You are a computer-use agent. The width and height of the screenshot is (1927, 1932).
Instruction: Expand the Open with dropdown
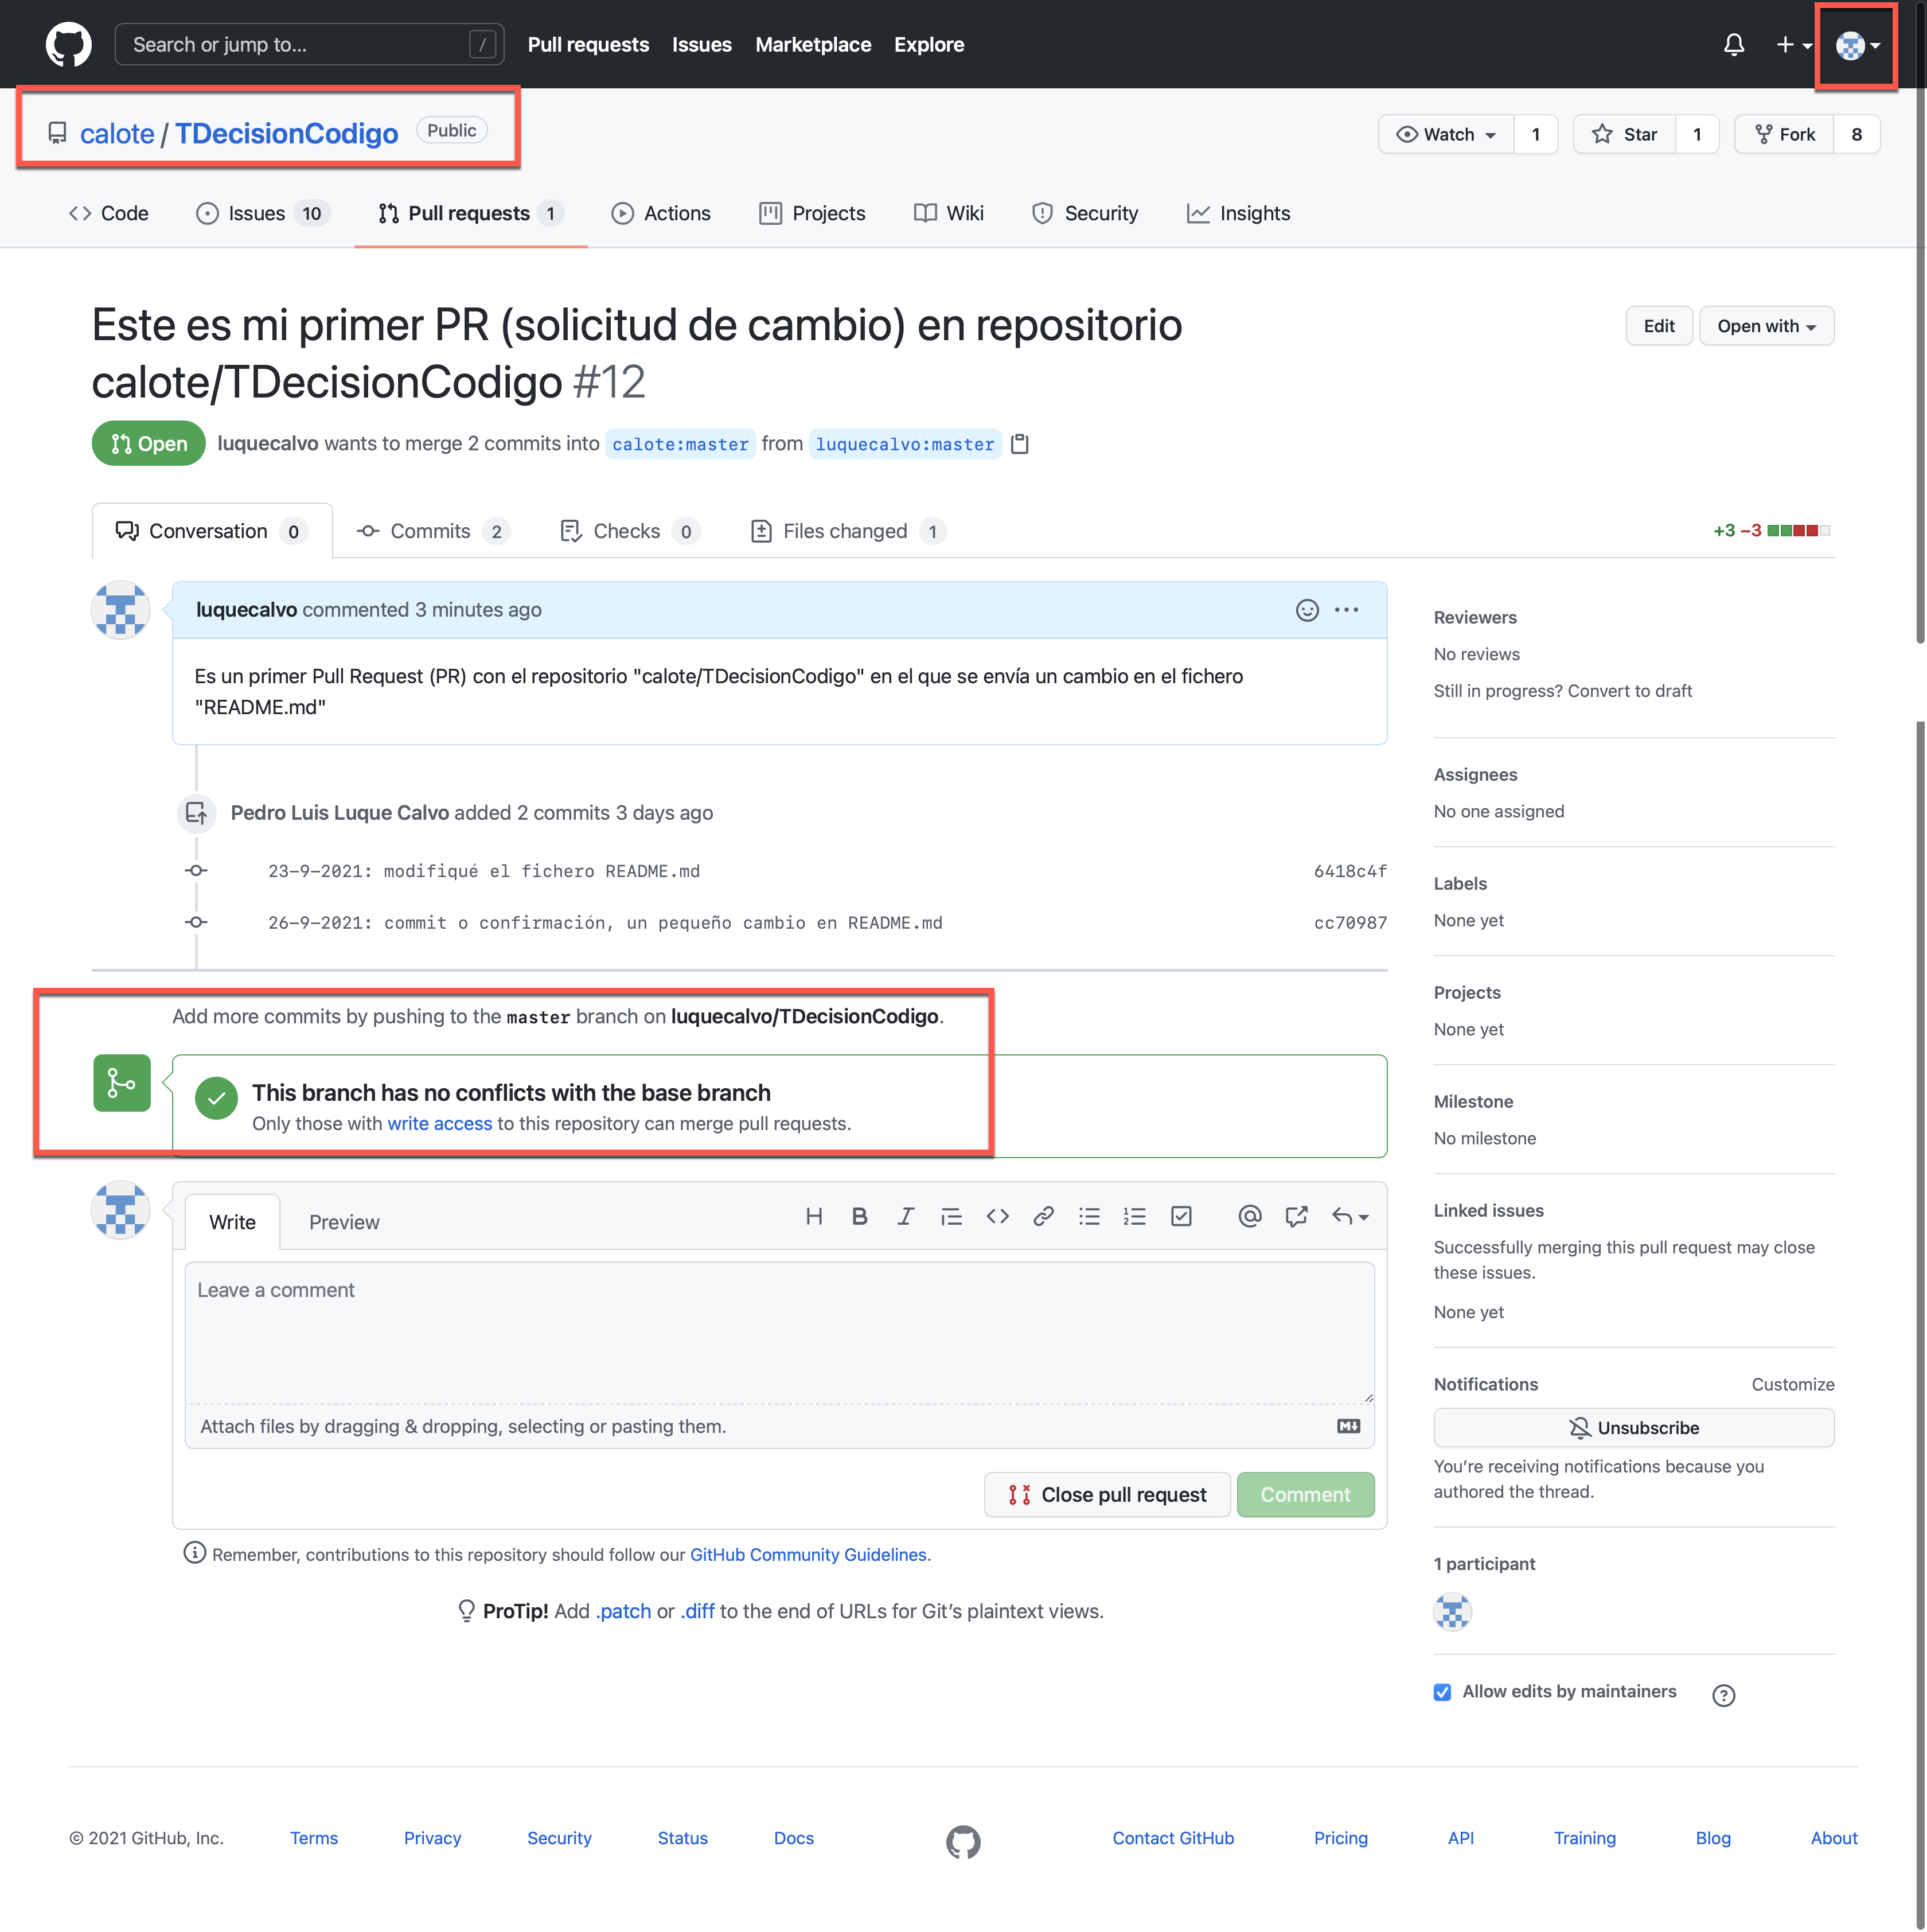click(1766, 326)
